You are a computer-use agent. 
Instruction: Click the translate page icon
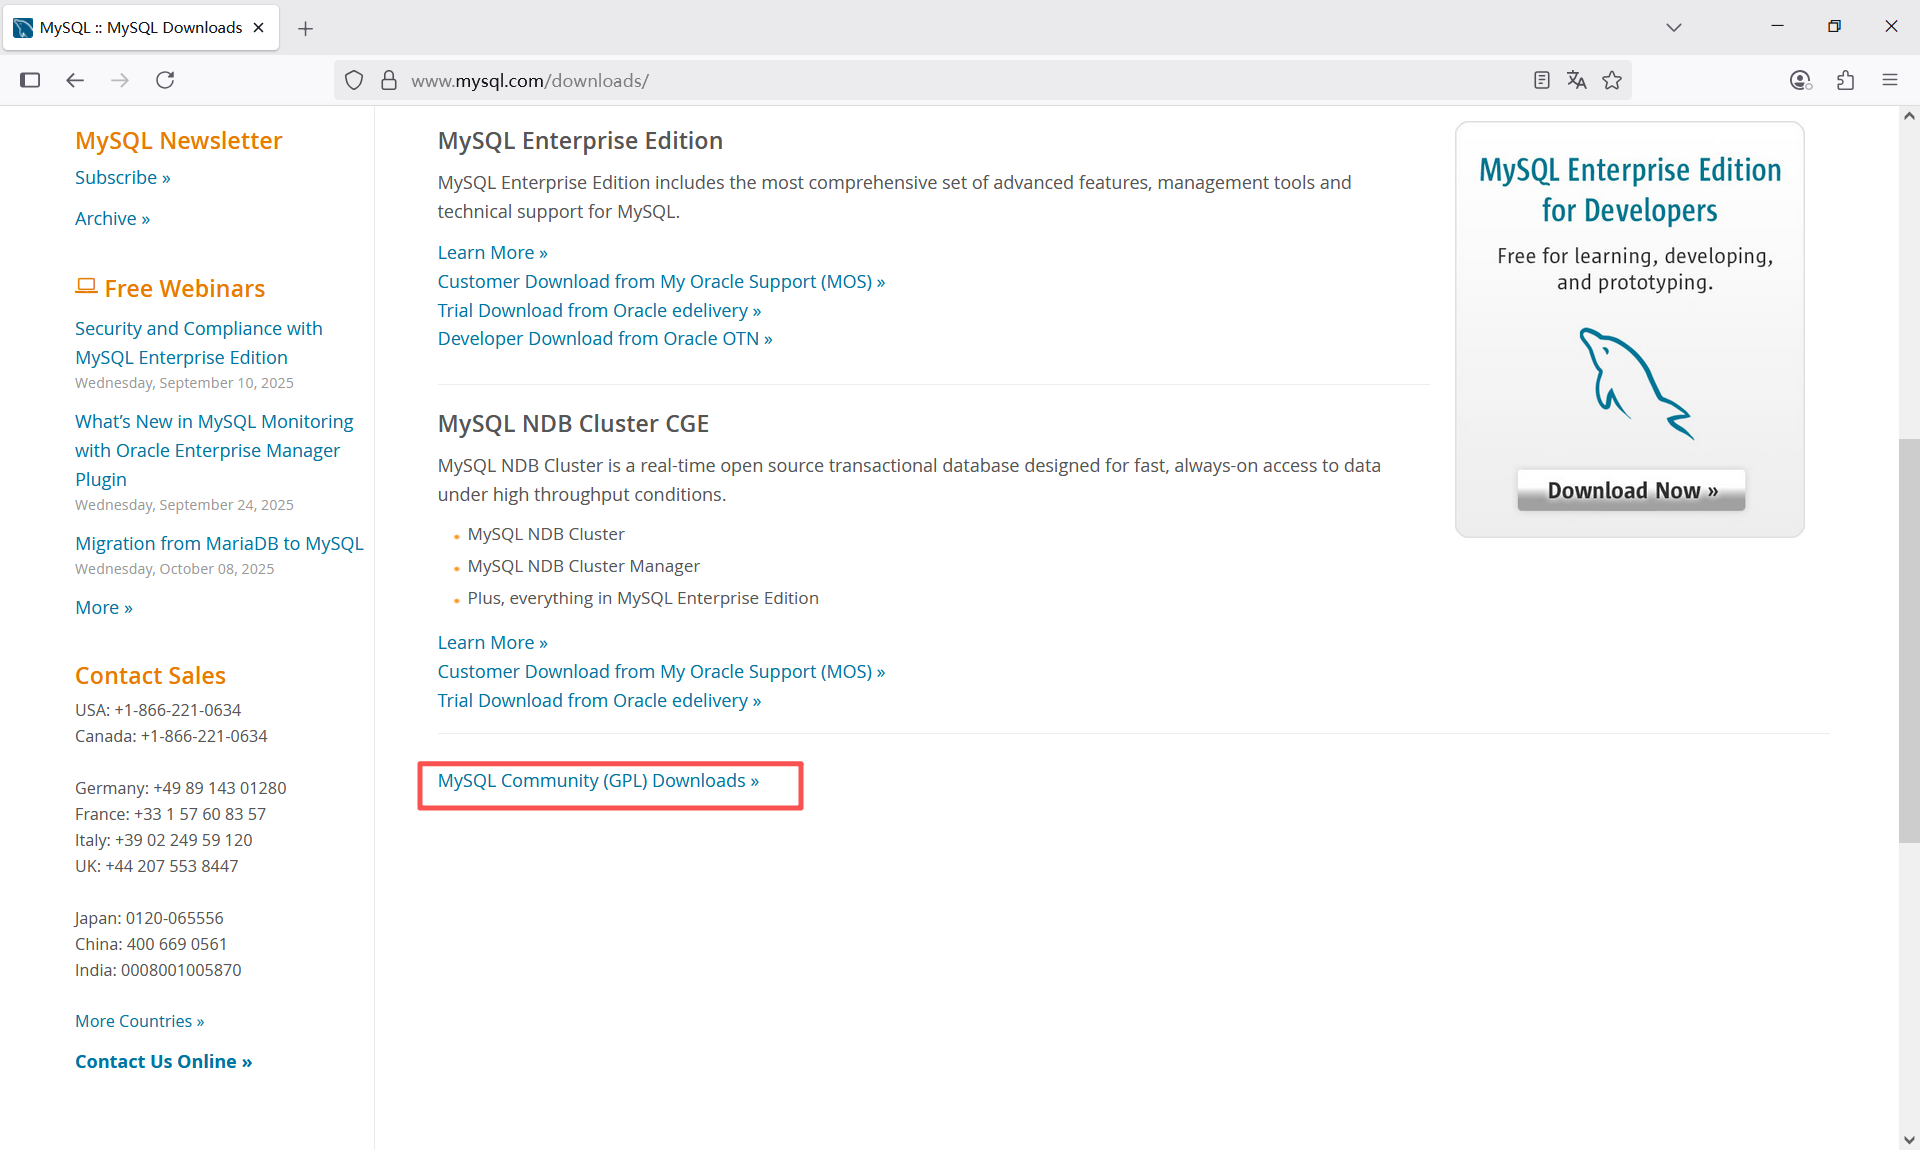pos(1577,80)
